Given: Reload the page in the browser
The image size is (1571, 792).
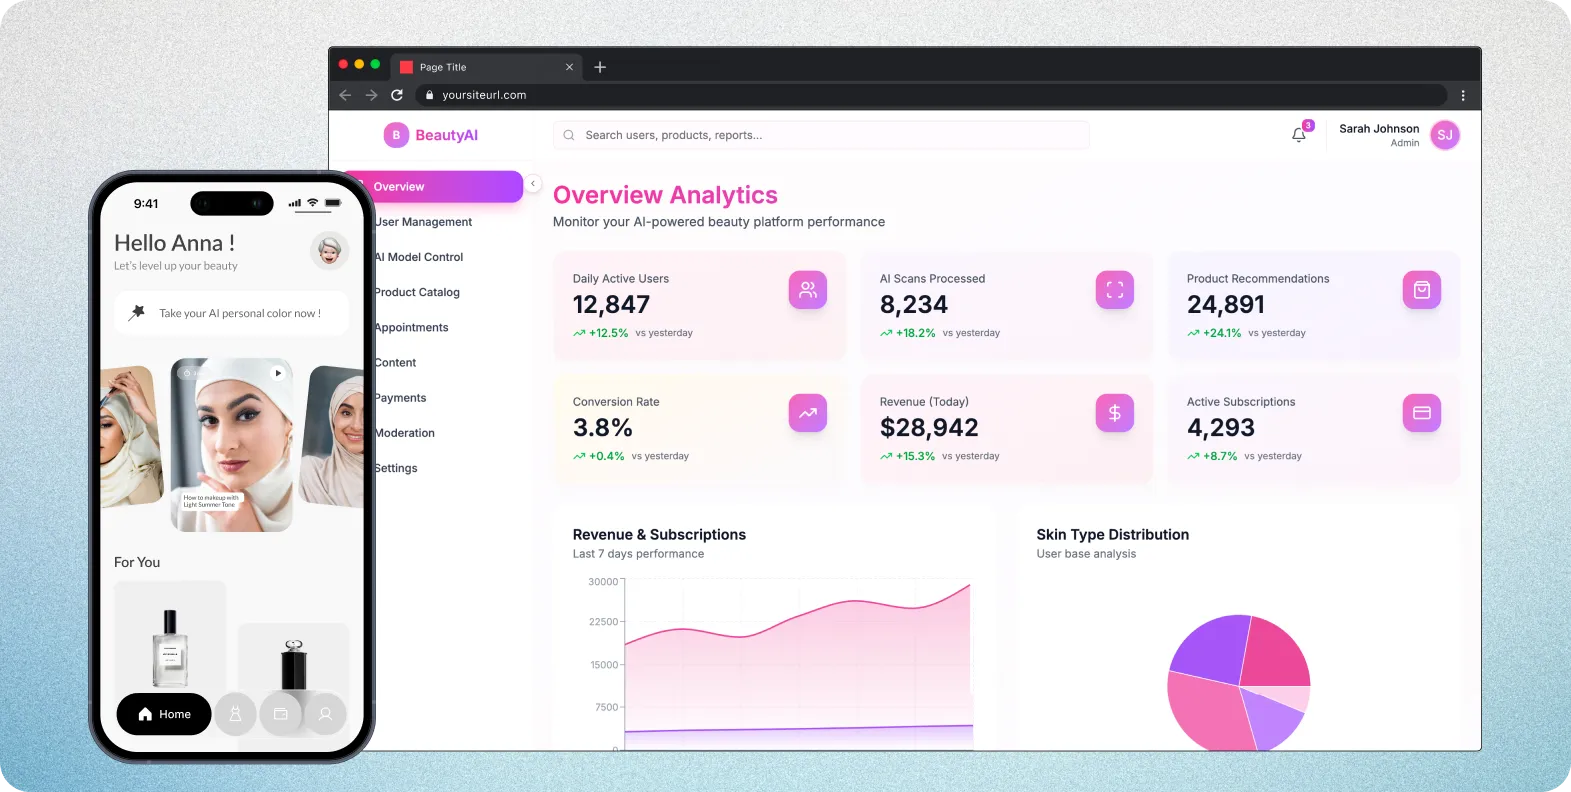Looking at the screenshot, I should [x=397, y=95].
